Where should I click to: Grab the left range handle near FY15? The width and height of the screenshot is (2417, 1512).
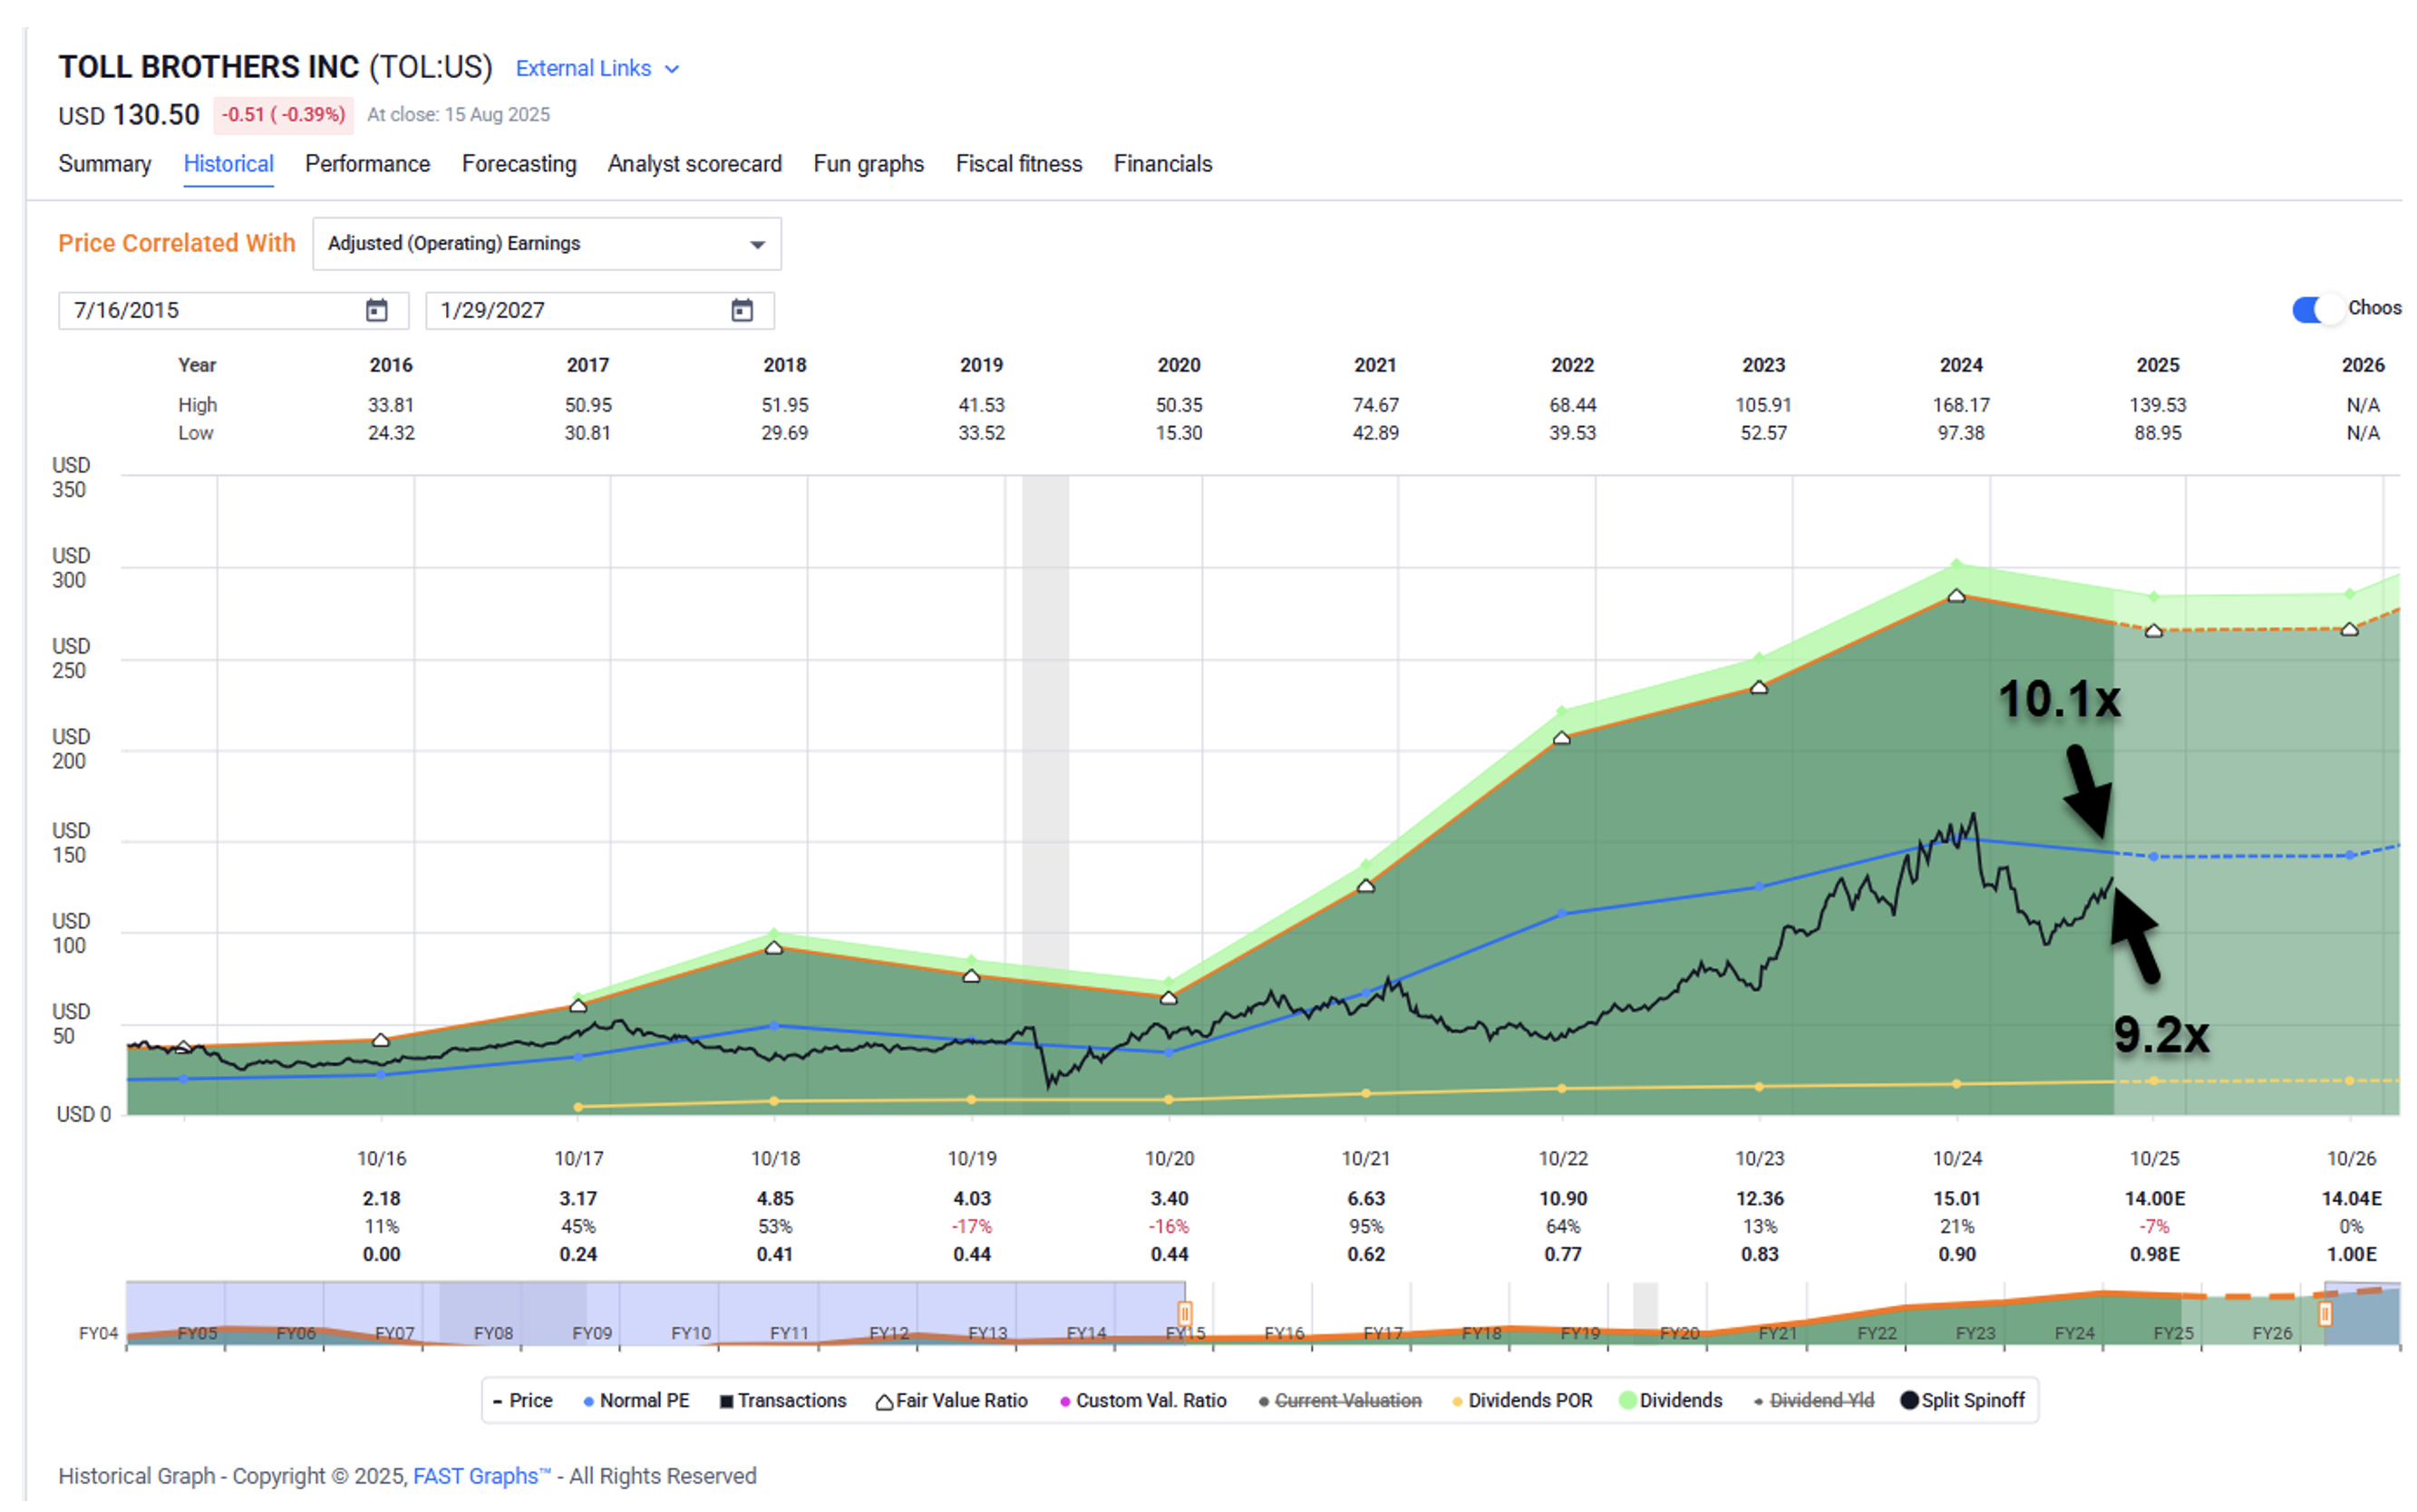click(x=1184, y=1313)
